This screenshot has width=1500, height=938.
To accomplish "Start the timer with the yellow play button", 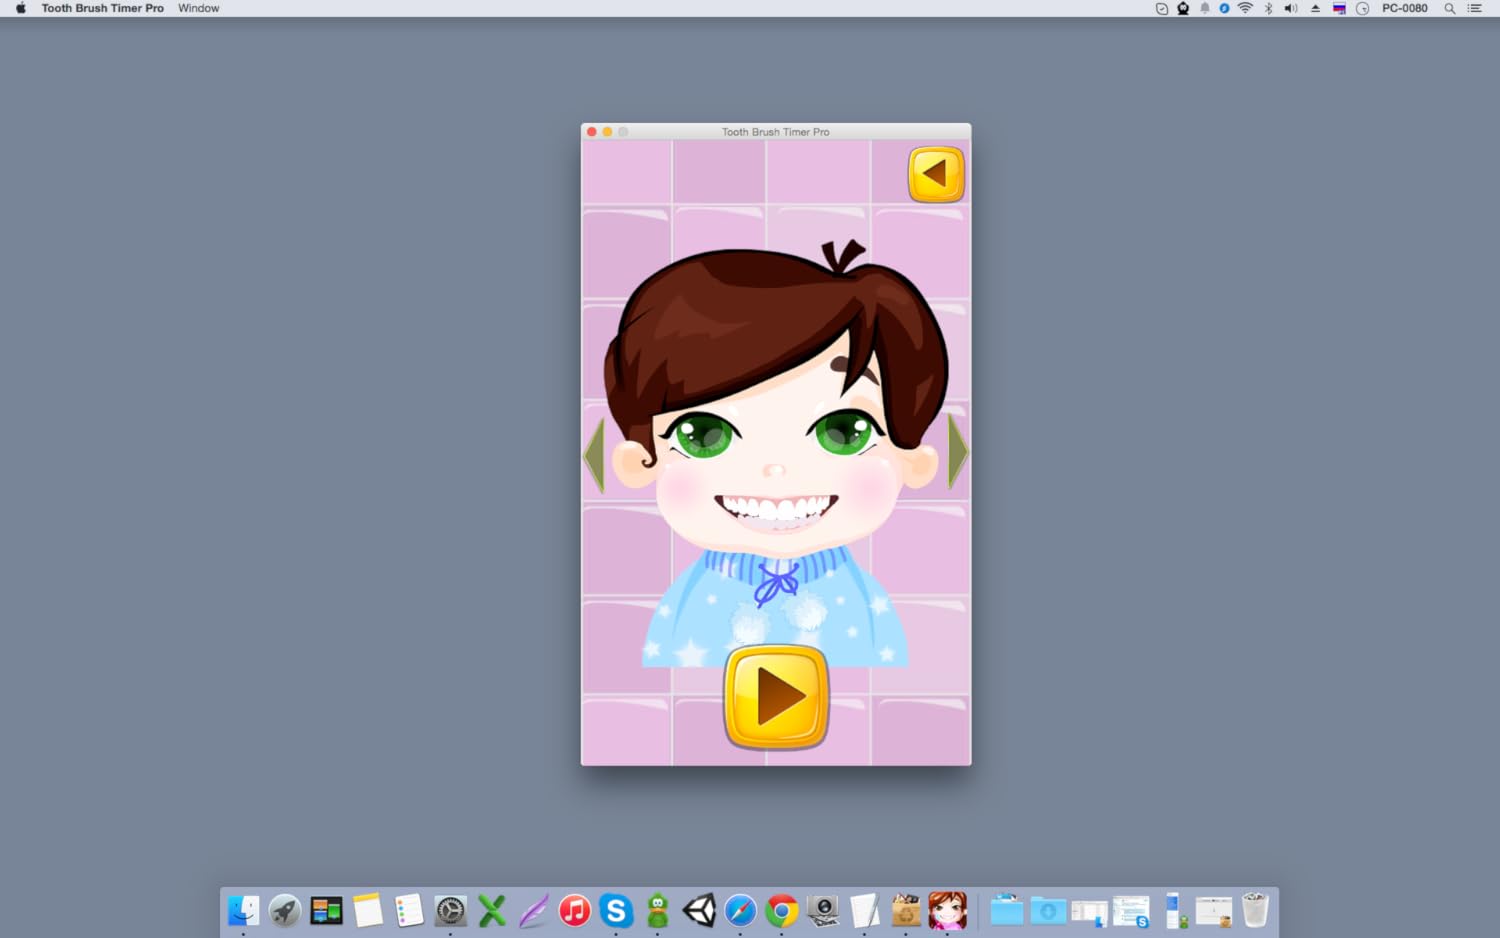I will click(x=776, y=697).
